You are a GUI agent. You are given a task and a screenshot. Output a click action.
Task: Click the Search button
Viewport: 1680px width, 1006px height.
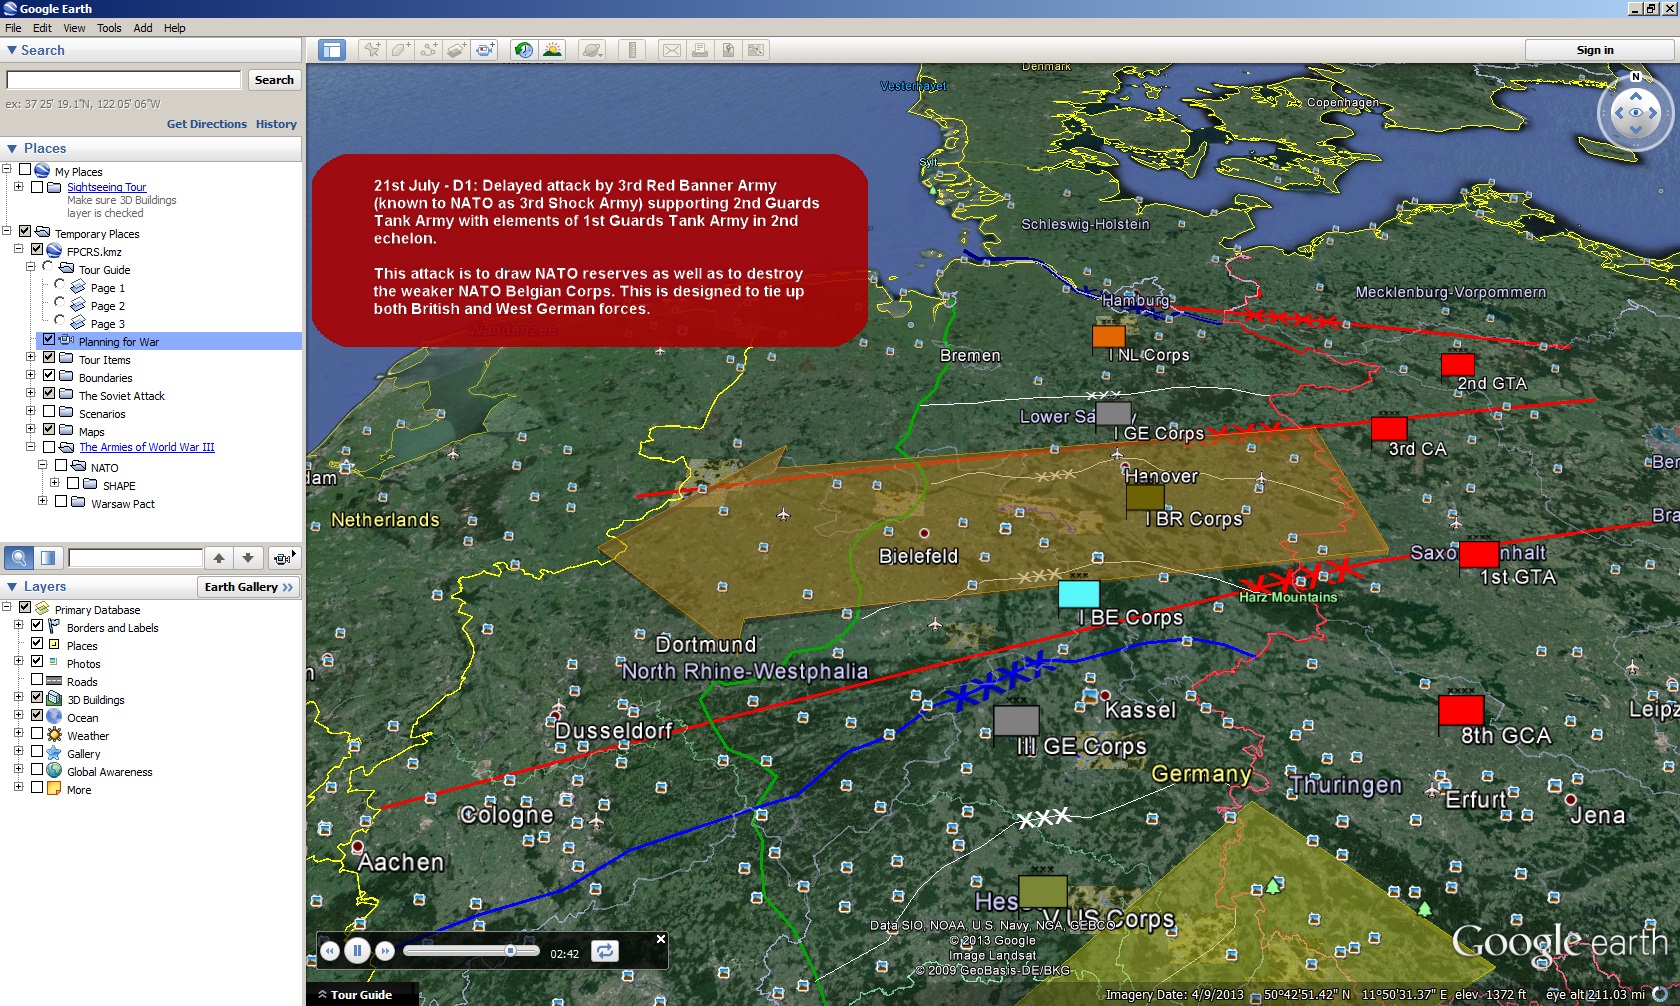[x=274, y=80]
